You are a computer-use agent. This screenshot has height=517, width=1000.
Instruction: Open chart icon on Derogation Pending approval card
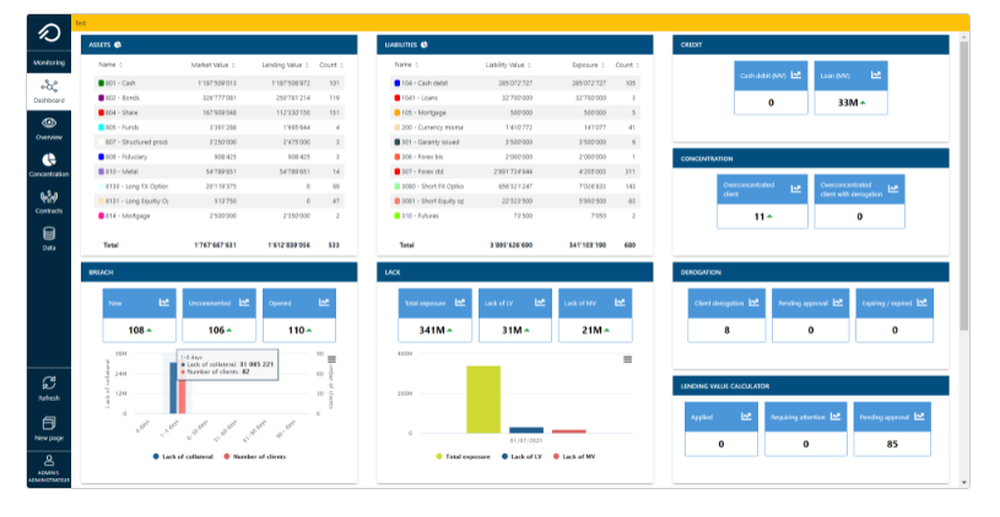(838, 303)
